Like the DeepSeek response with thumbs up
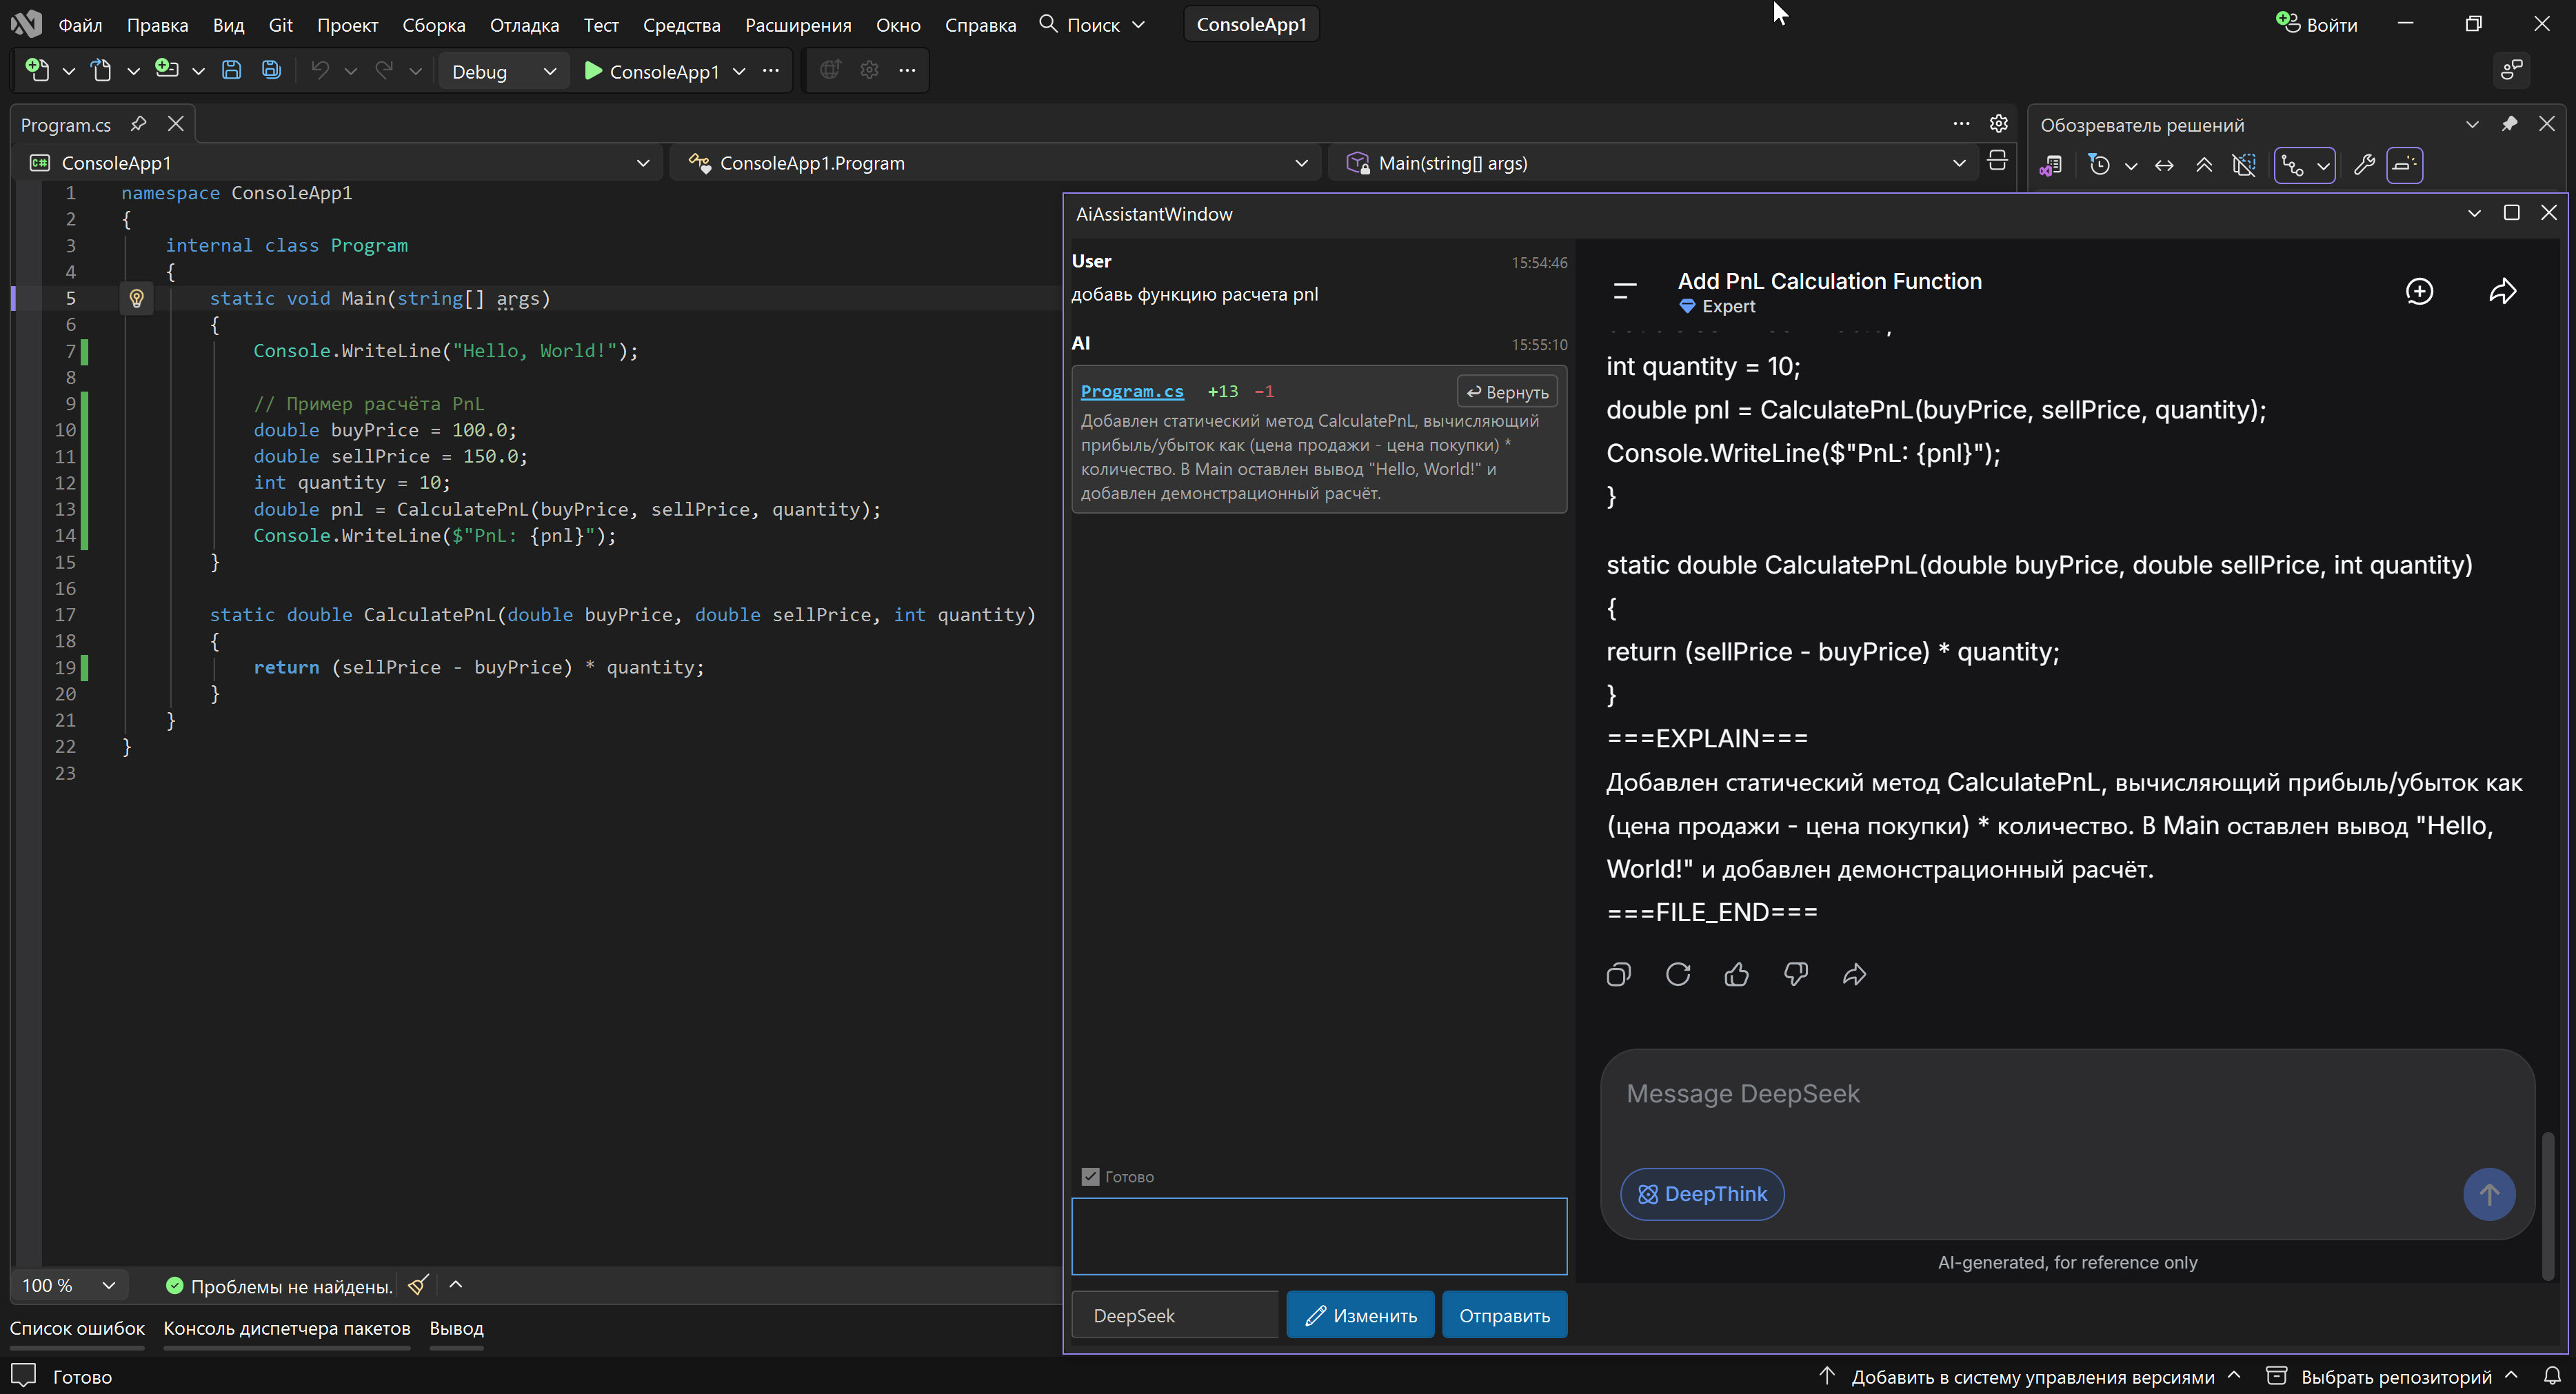The height and width of the screenshot is (1394, 2576). click(1737, 974)
